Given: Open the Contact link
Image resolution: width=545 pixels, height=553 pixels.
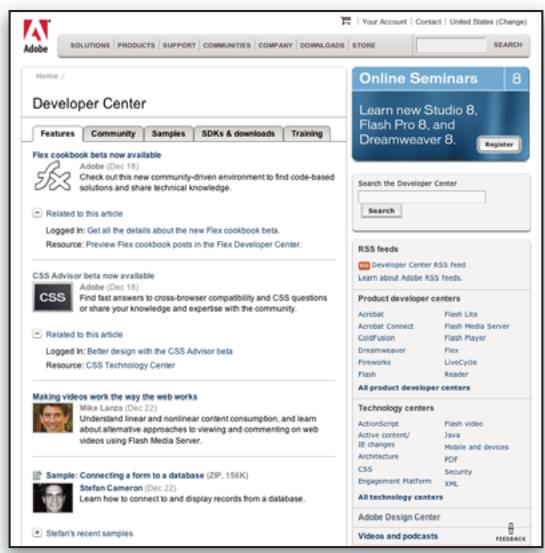Looking at the screenshot, I should tap(428, 22).
